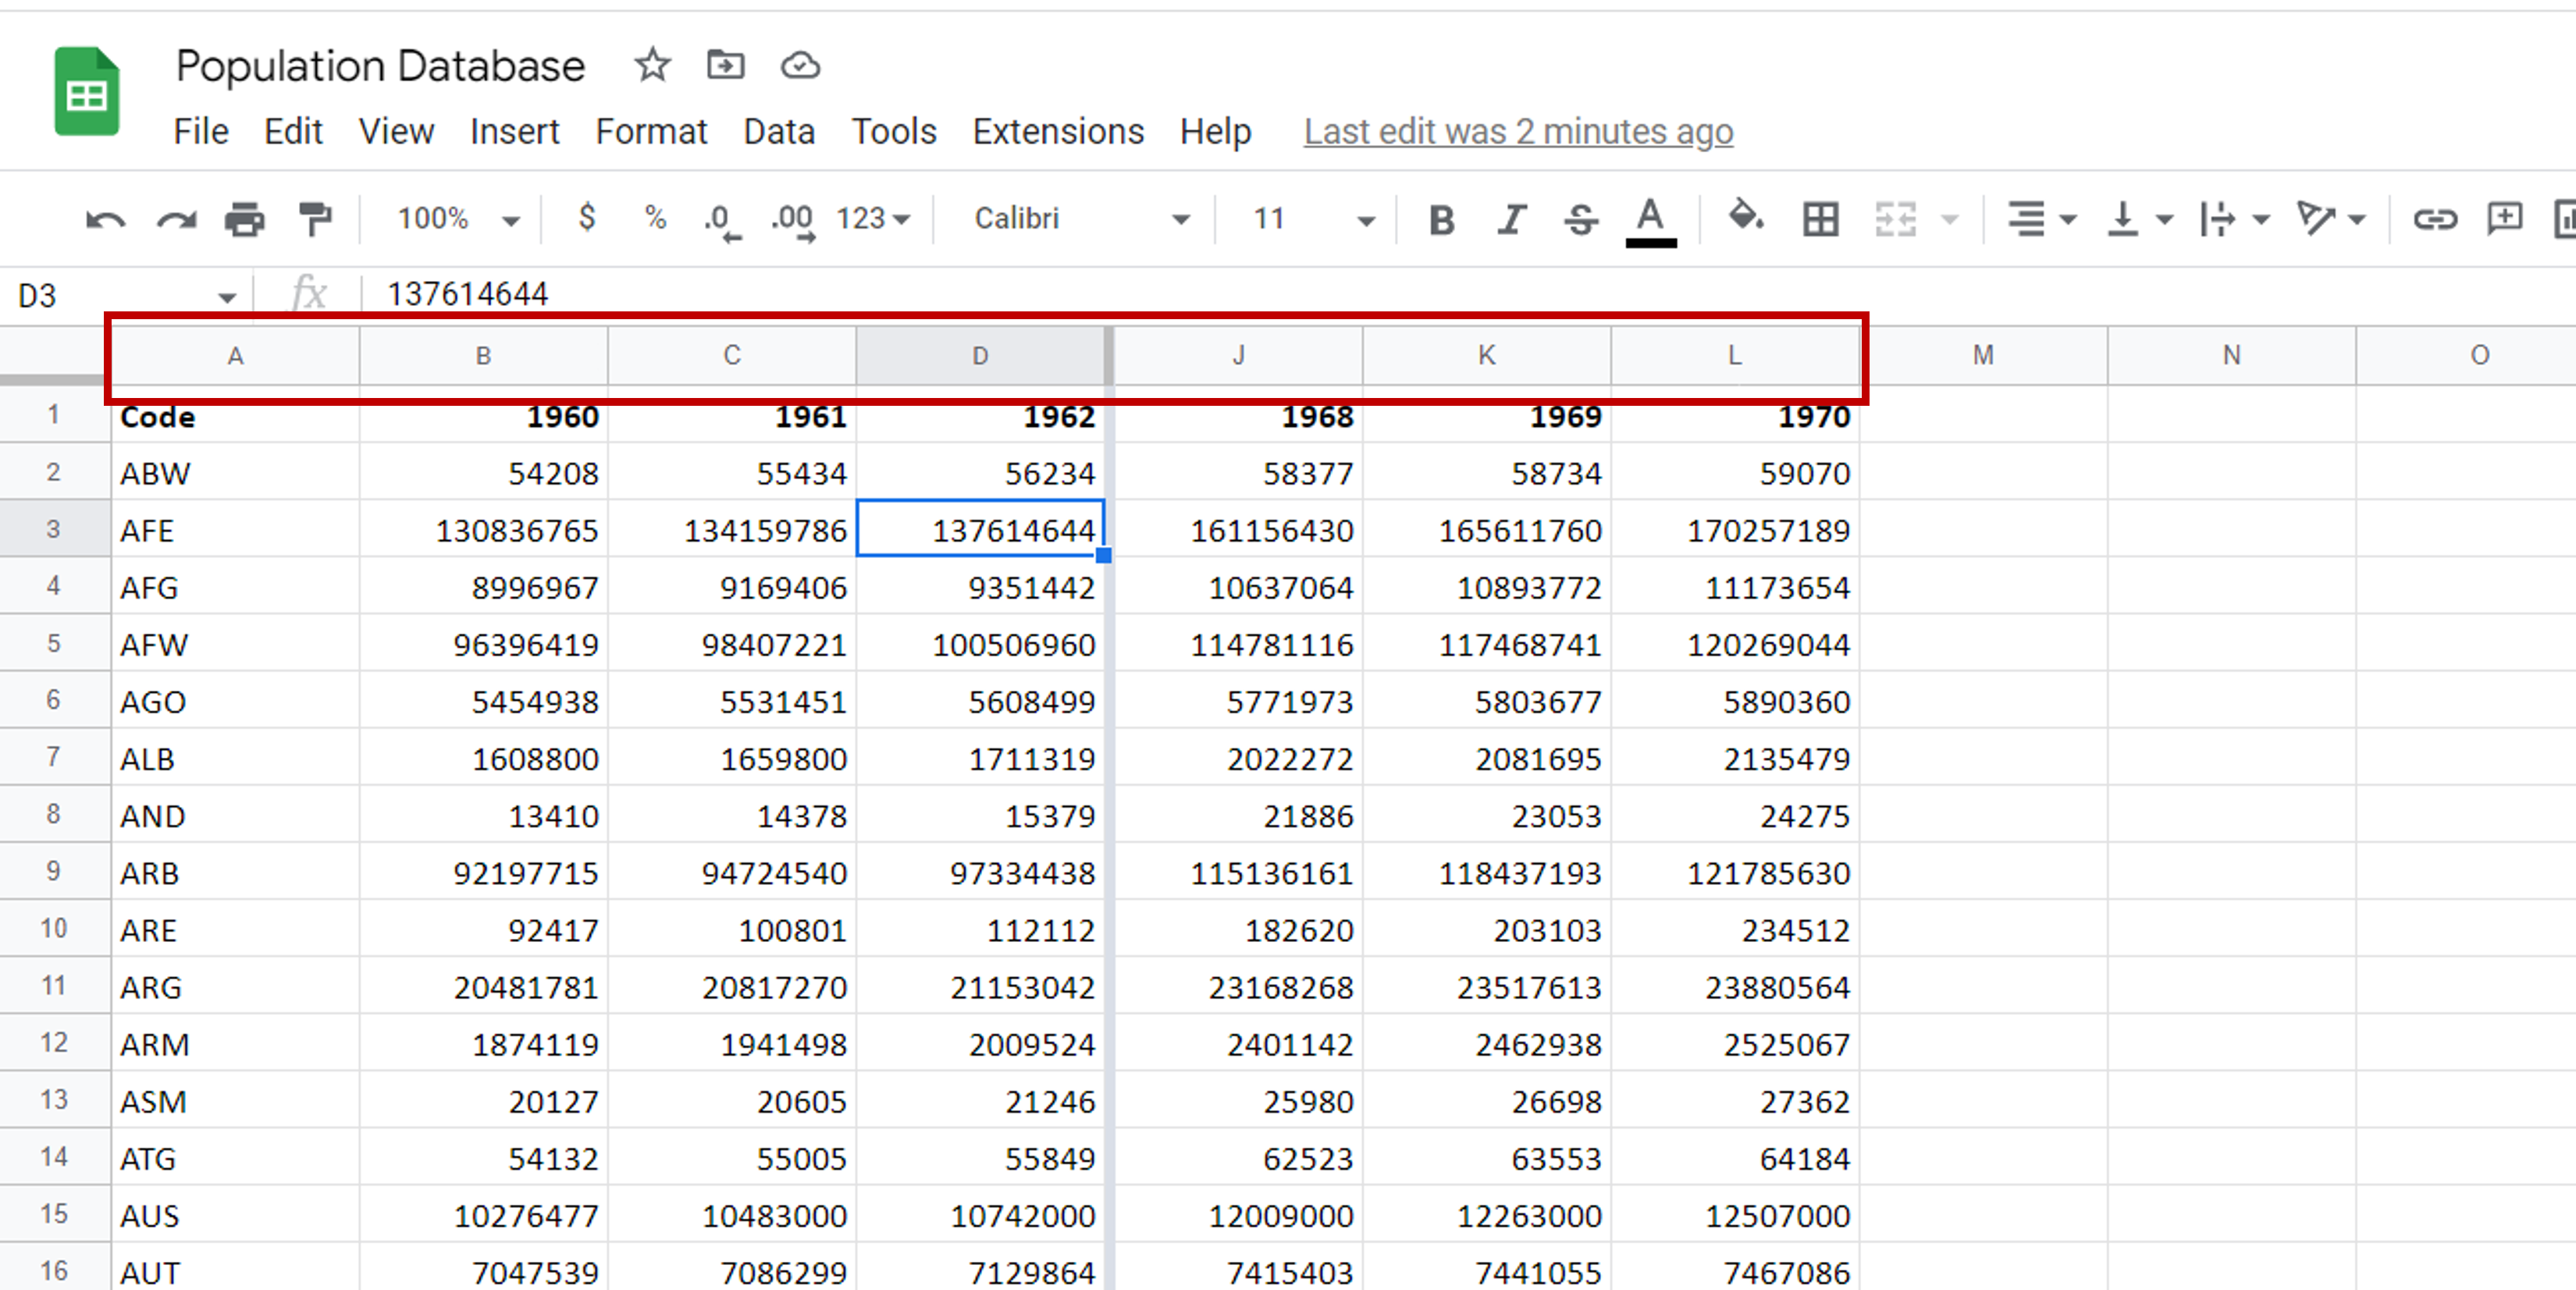Screen dimensions: 2576x1290
Task: Click the Insert comment icon
Action: tap(2505, 219)
